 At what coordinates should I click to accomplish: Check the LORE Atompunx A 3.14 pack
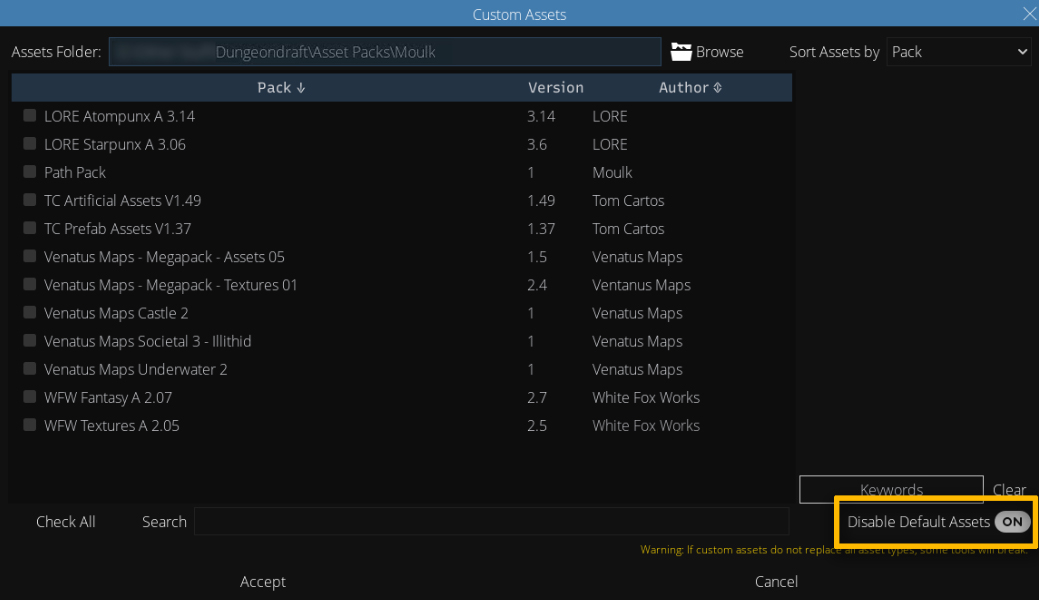point(30,116)
